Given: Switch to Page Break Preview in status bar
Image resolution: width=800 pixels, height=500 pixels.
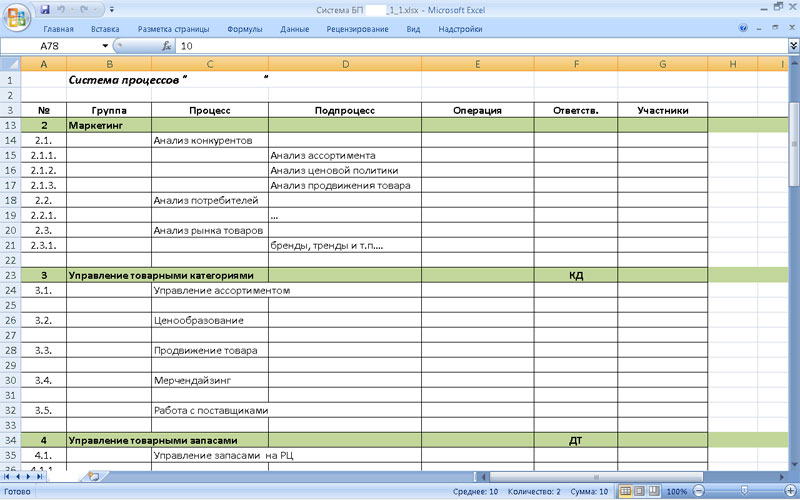Looking at the screenshot, I should (655, 492).
